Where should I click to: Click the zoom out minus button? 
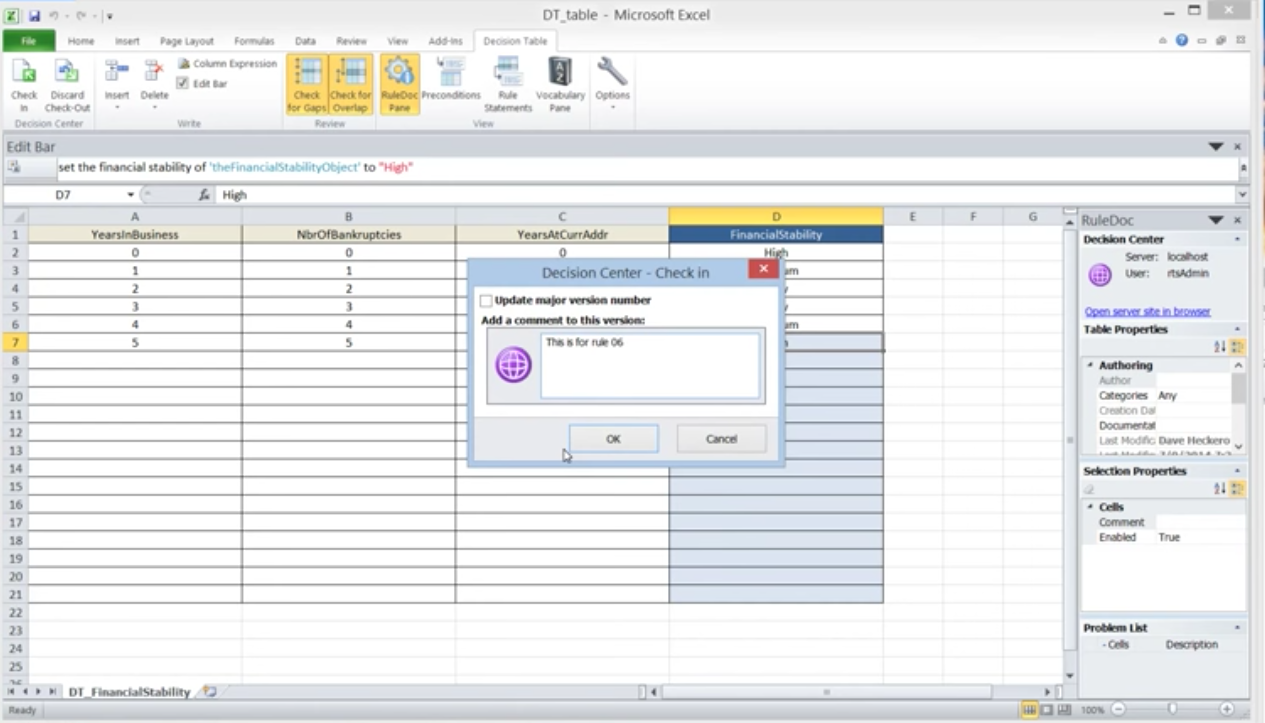click(x=1118, y=709)
